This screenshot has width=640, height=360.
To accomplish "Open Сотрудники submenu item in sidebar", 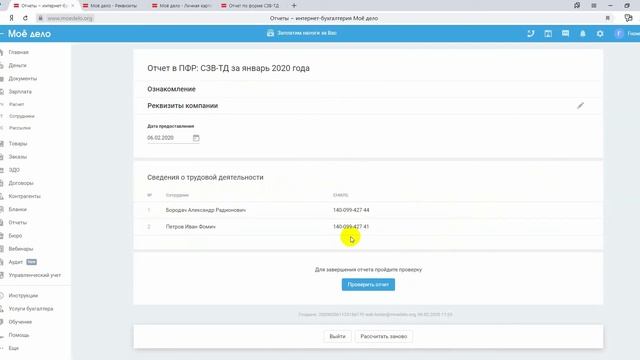I will (22, 116).
